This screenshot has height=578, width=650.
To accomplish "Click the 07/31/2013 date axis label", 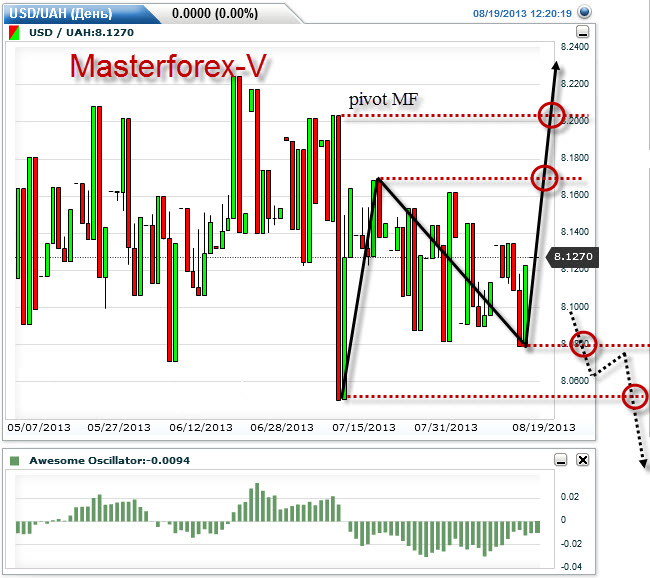I will pyautogui.click(x=446, y=427).
